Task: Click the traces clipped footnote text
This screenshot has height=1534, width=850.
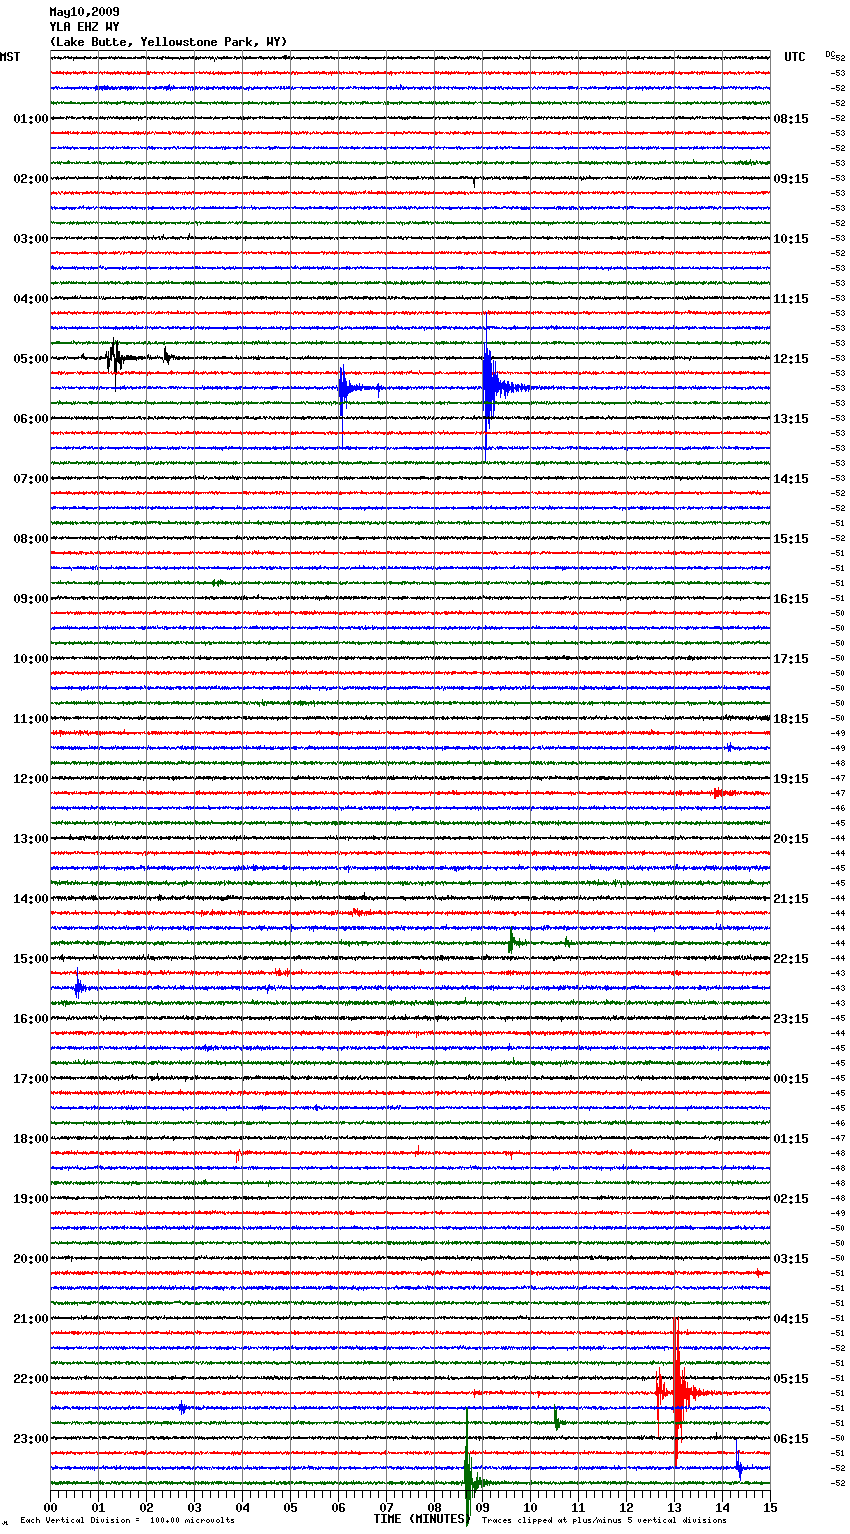Action: (x=604, y=1520)
